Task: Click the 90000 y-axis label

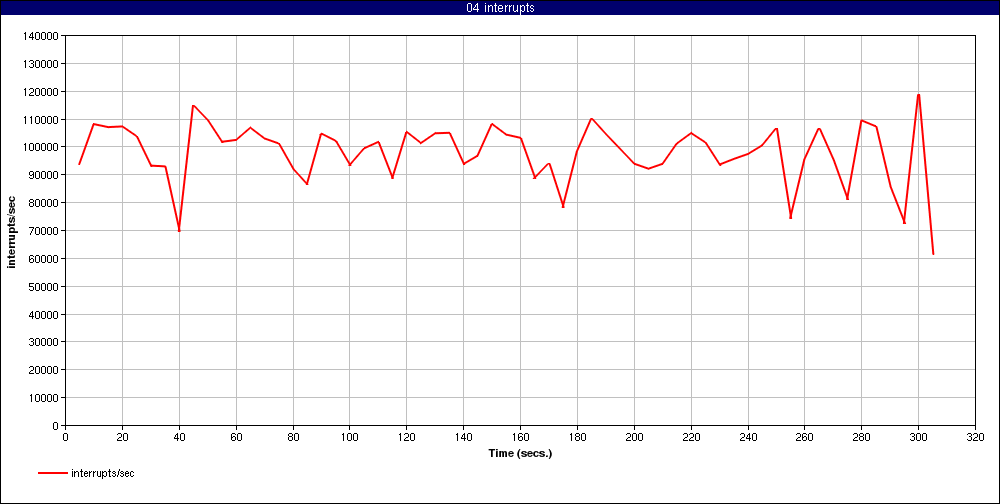Action: tap(43, 175)
